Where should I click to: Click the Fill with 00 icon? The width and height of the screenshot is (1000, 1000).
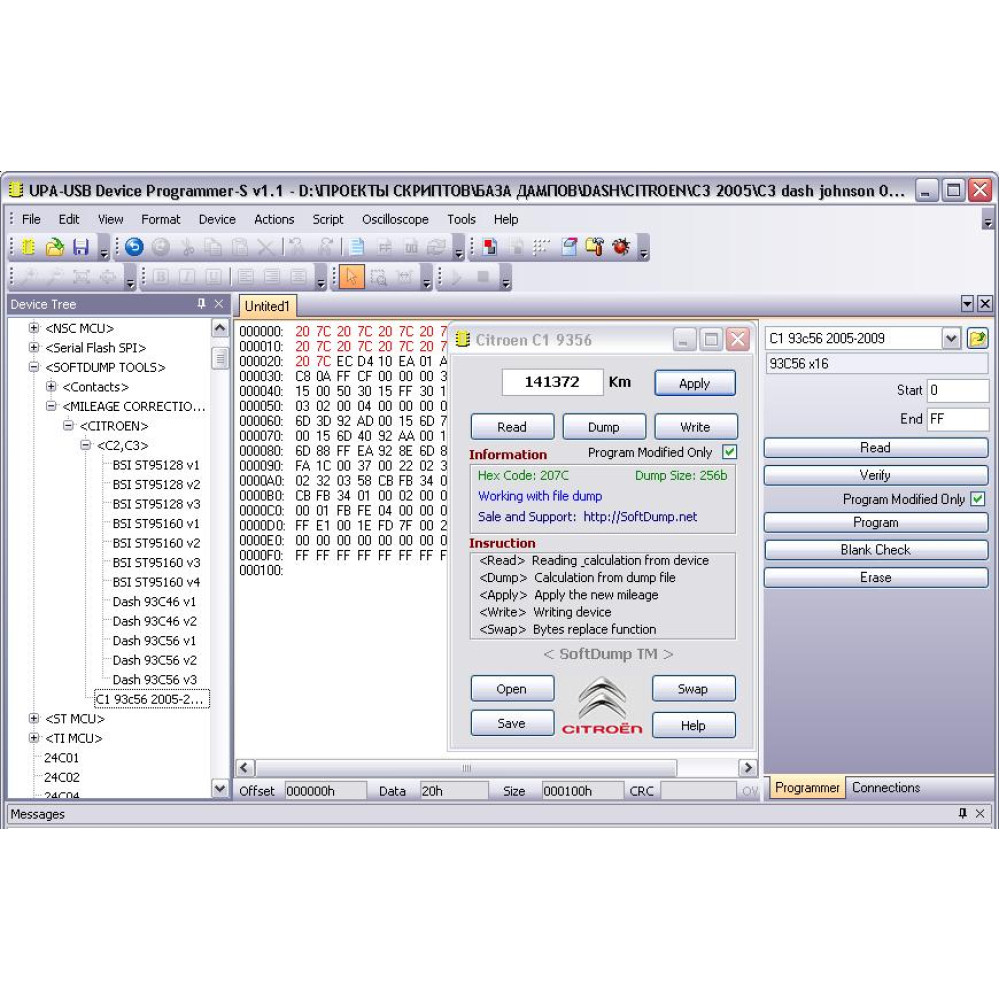click(x=411, y=247)
